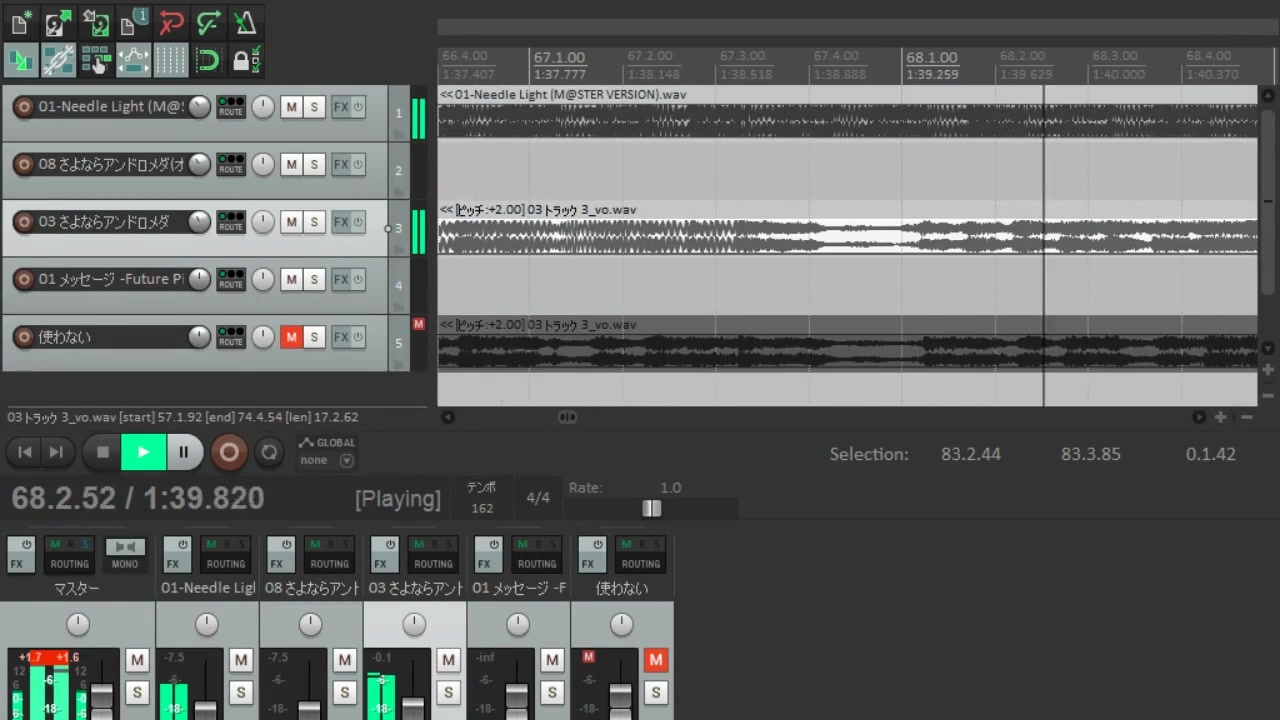The image size is (1280, 720).
Task: Unmute the 使わない track in track panel
Action: [291, 337]
